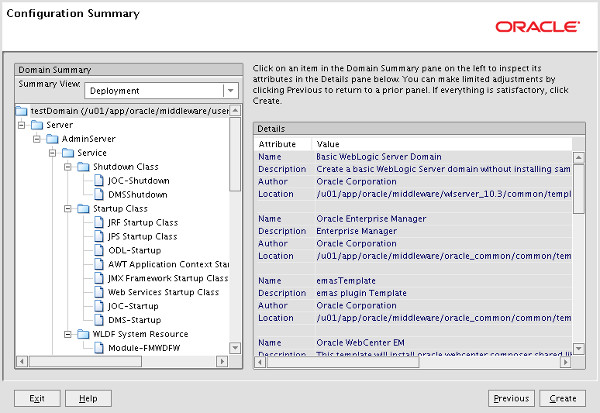600x413 pixels.
Task: Select Module-FMWDFW tree item
Action: 144,348
